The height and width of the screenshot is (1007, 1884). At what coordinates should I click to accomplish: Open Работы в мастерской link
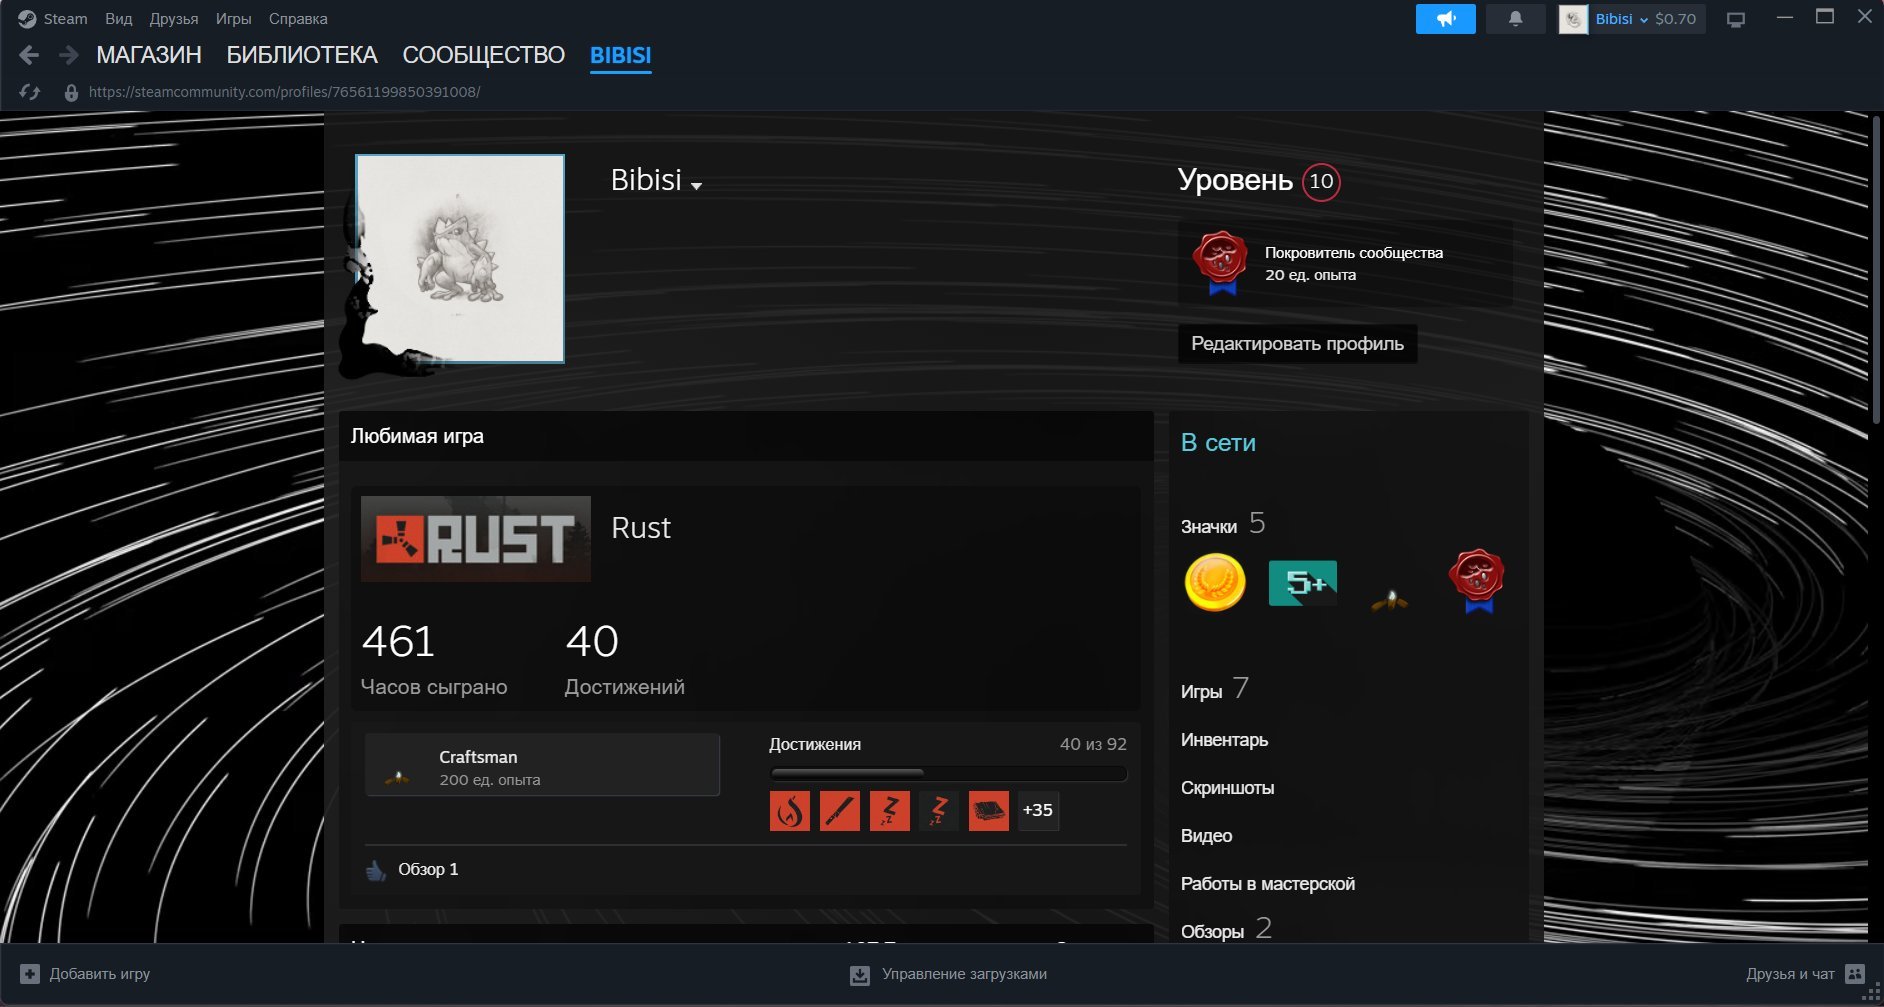point(1268,884)
